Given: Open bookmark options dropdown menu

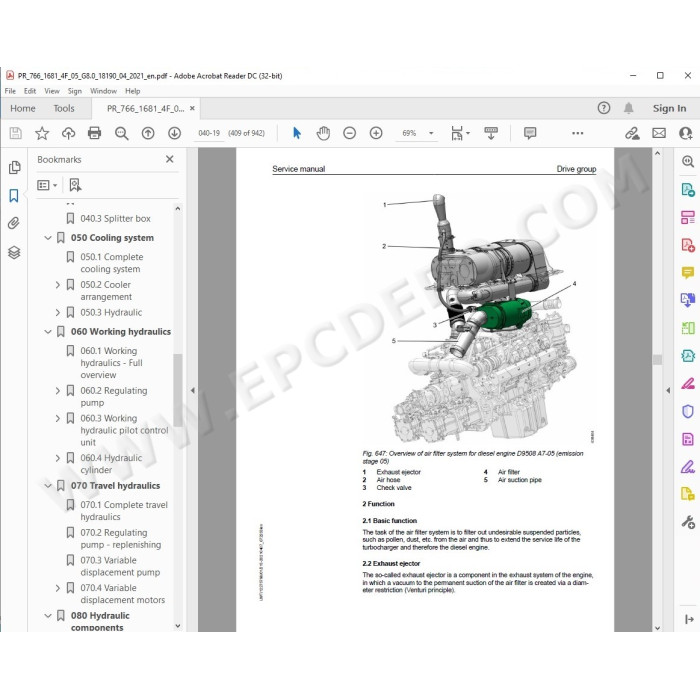Looking at the screenshot, I should [47, 185].
